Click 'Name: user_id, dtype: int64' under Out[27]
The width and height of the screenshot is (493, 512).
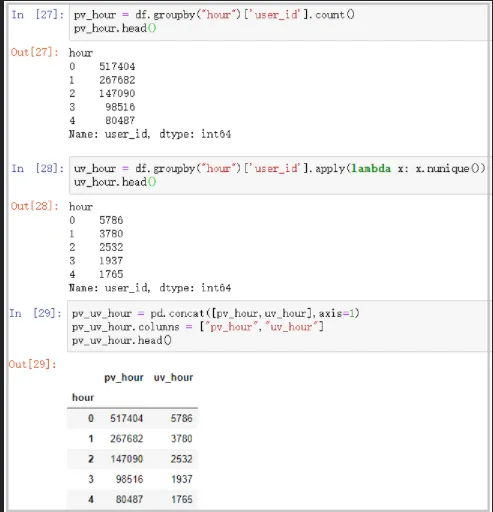(x=150, y=134)
